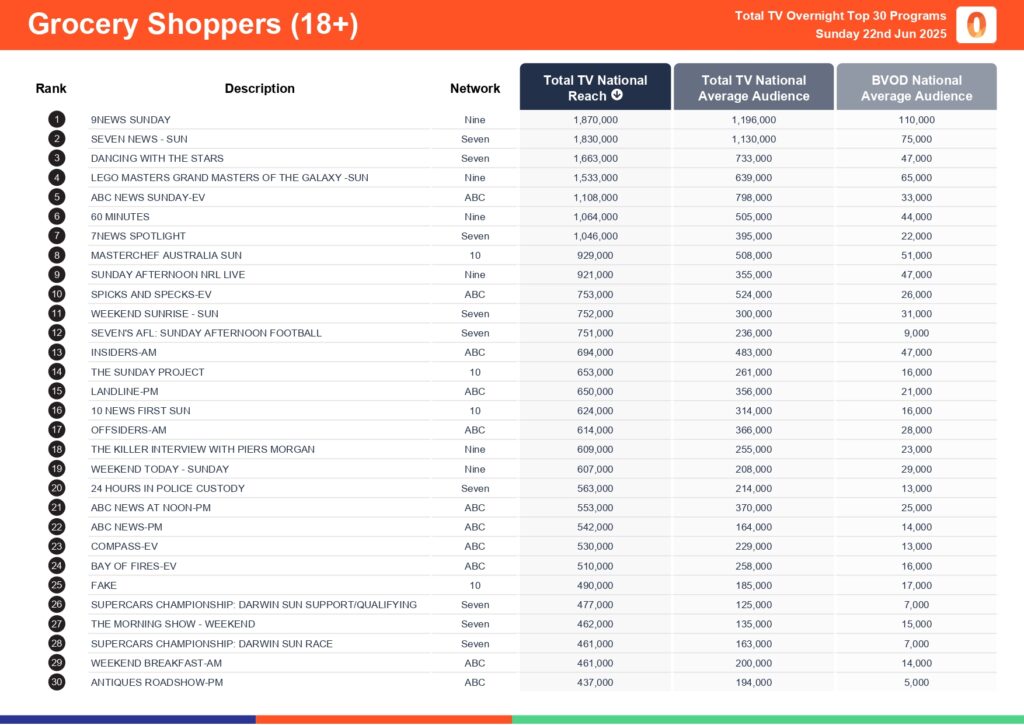Click the 1,870,000 reach value cell
Image resolution: width=1024 pixels, height=725 pixels.
pos(595,120)
